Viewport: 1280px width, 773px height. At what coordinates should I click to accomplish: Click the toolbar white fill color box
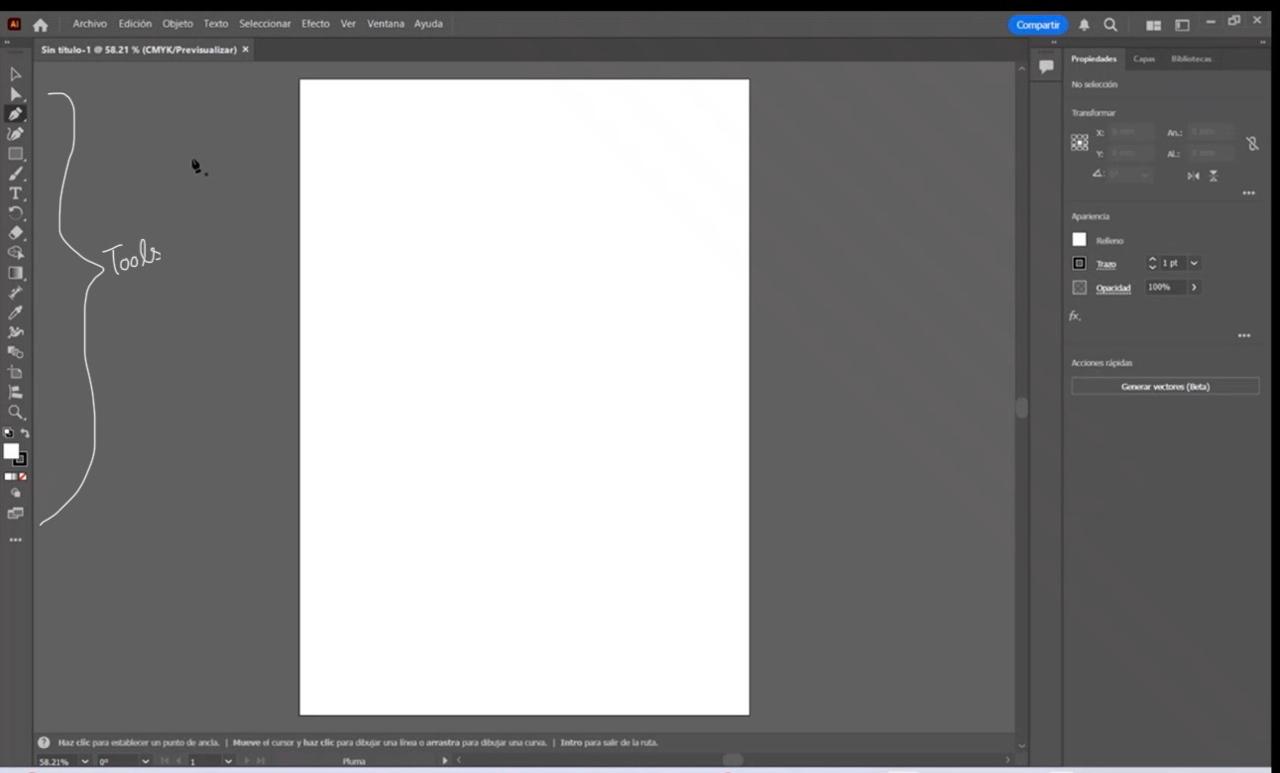(x=11, y=451)
